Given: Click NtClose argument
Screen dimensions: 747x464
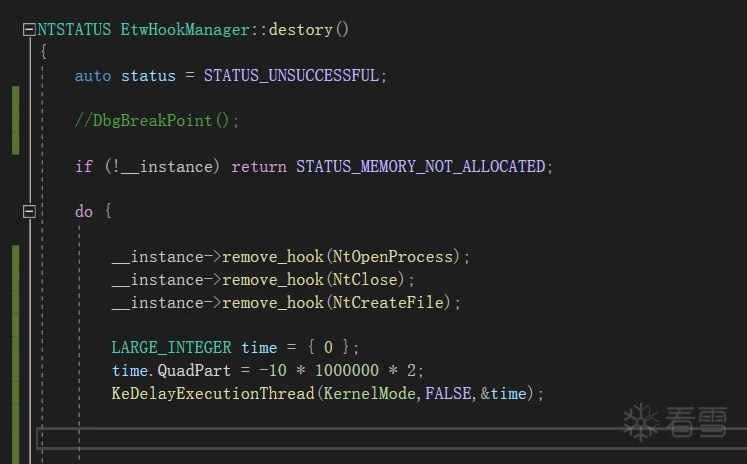Looking at the screenshot, I should coord(365,280).
